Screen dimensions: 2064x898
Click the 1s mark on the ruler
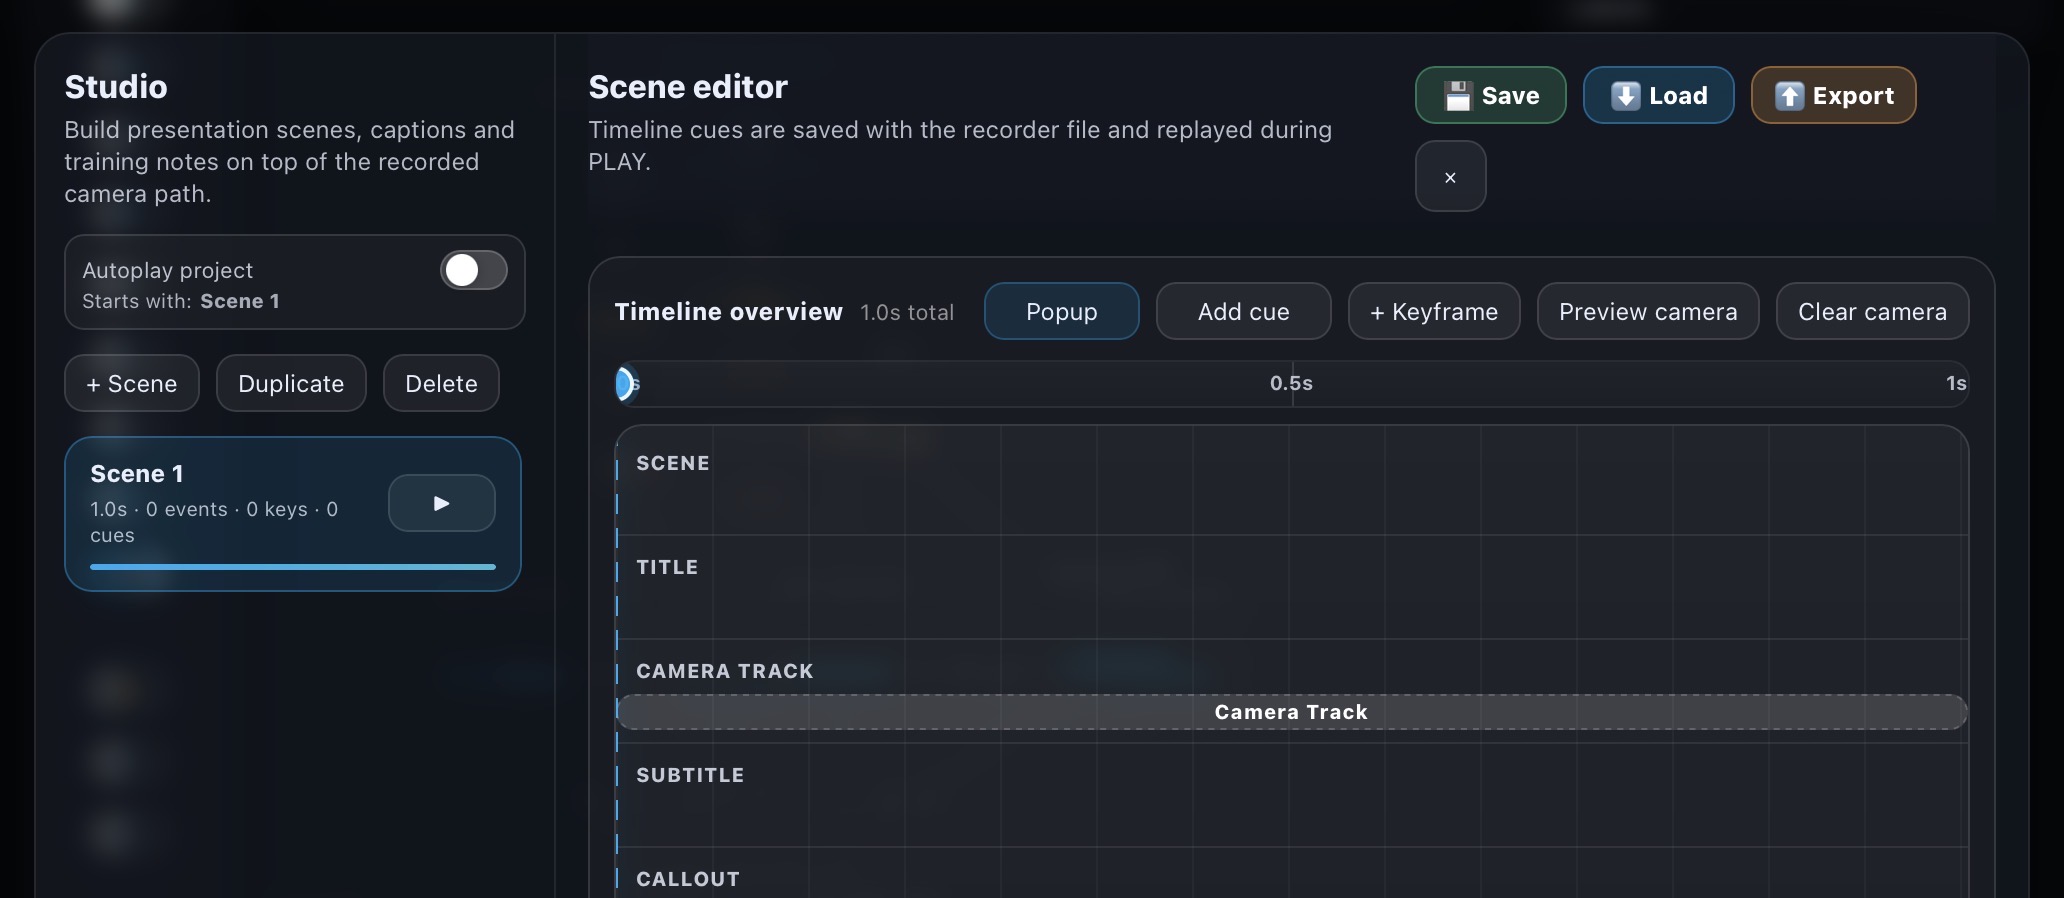tap(1956, 383)
